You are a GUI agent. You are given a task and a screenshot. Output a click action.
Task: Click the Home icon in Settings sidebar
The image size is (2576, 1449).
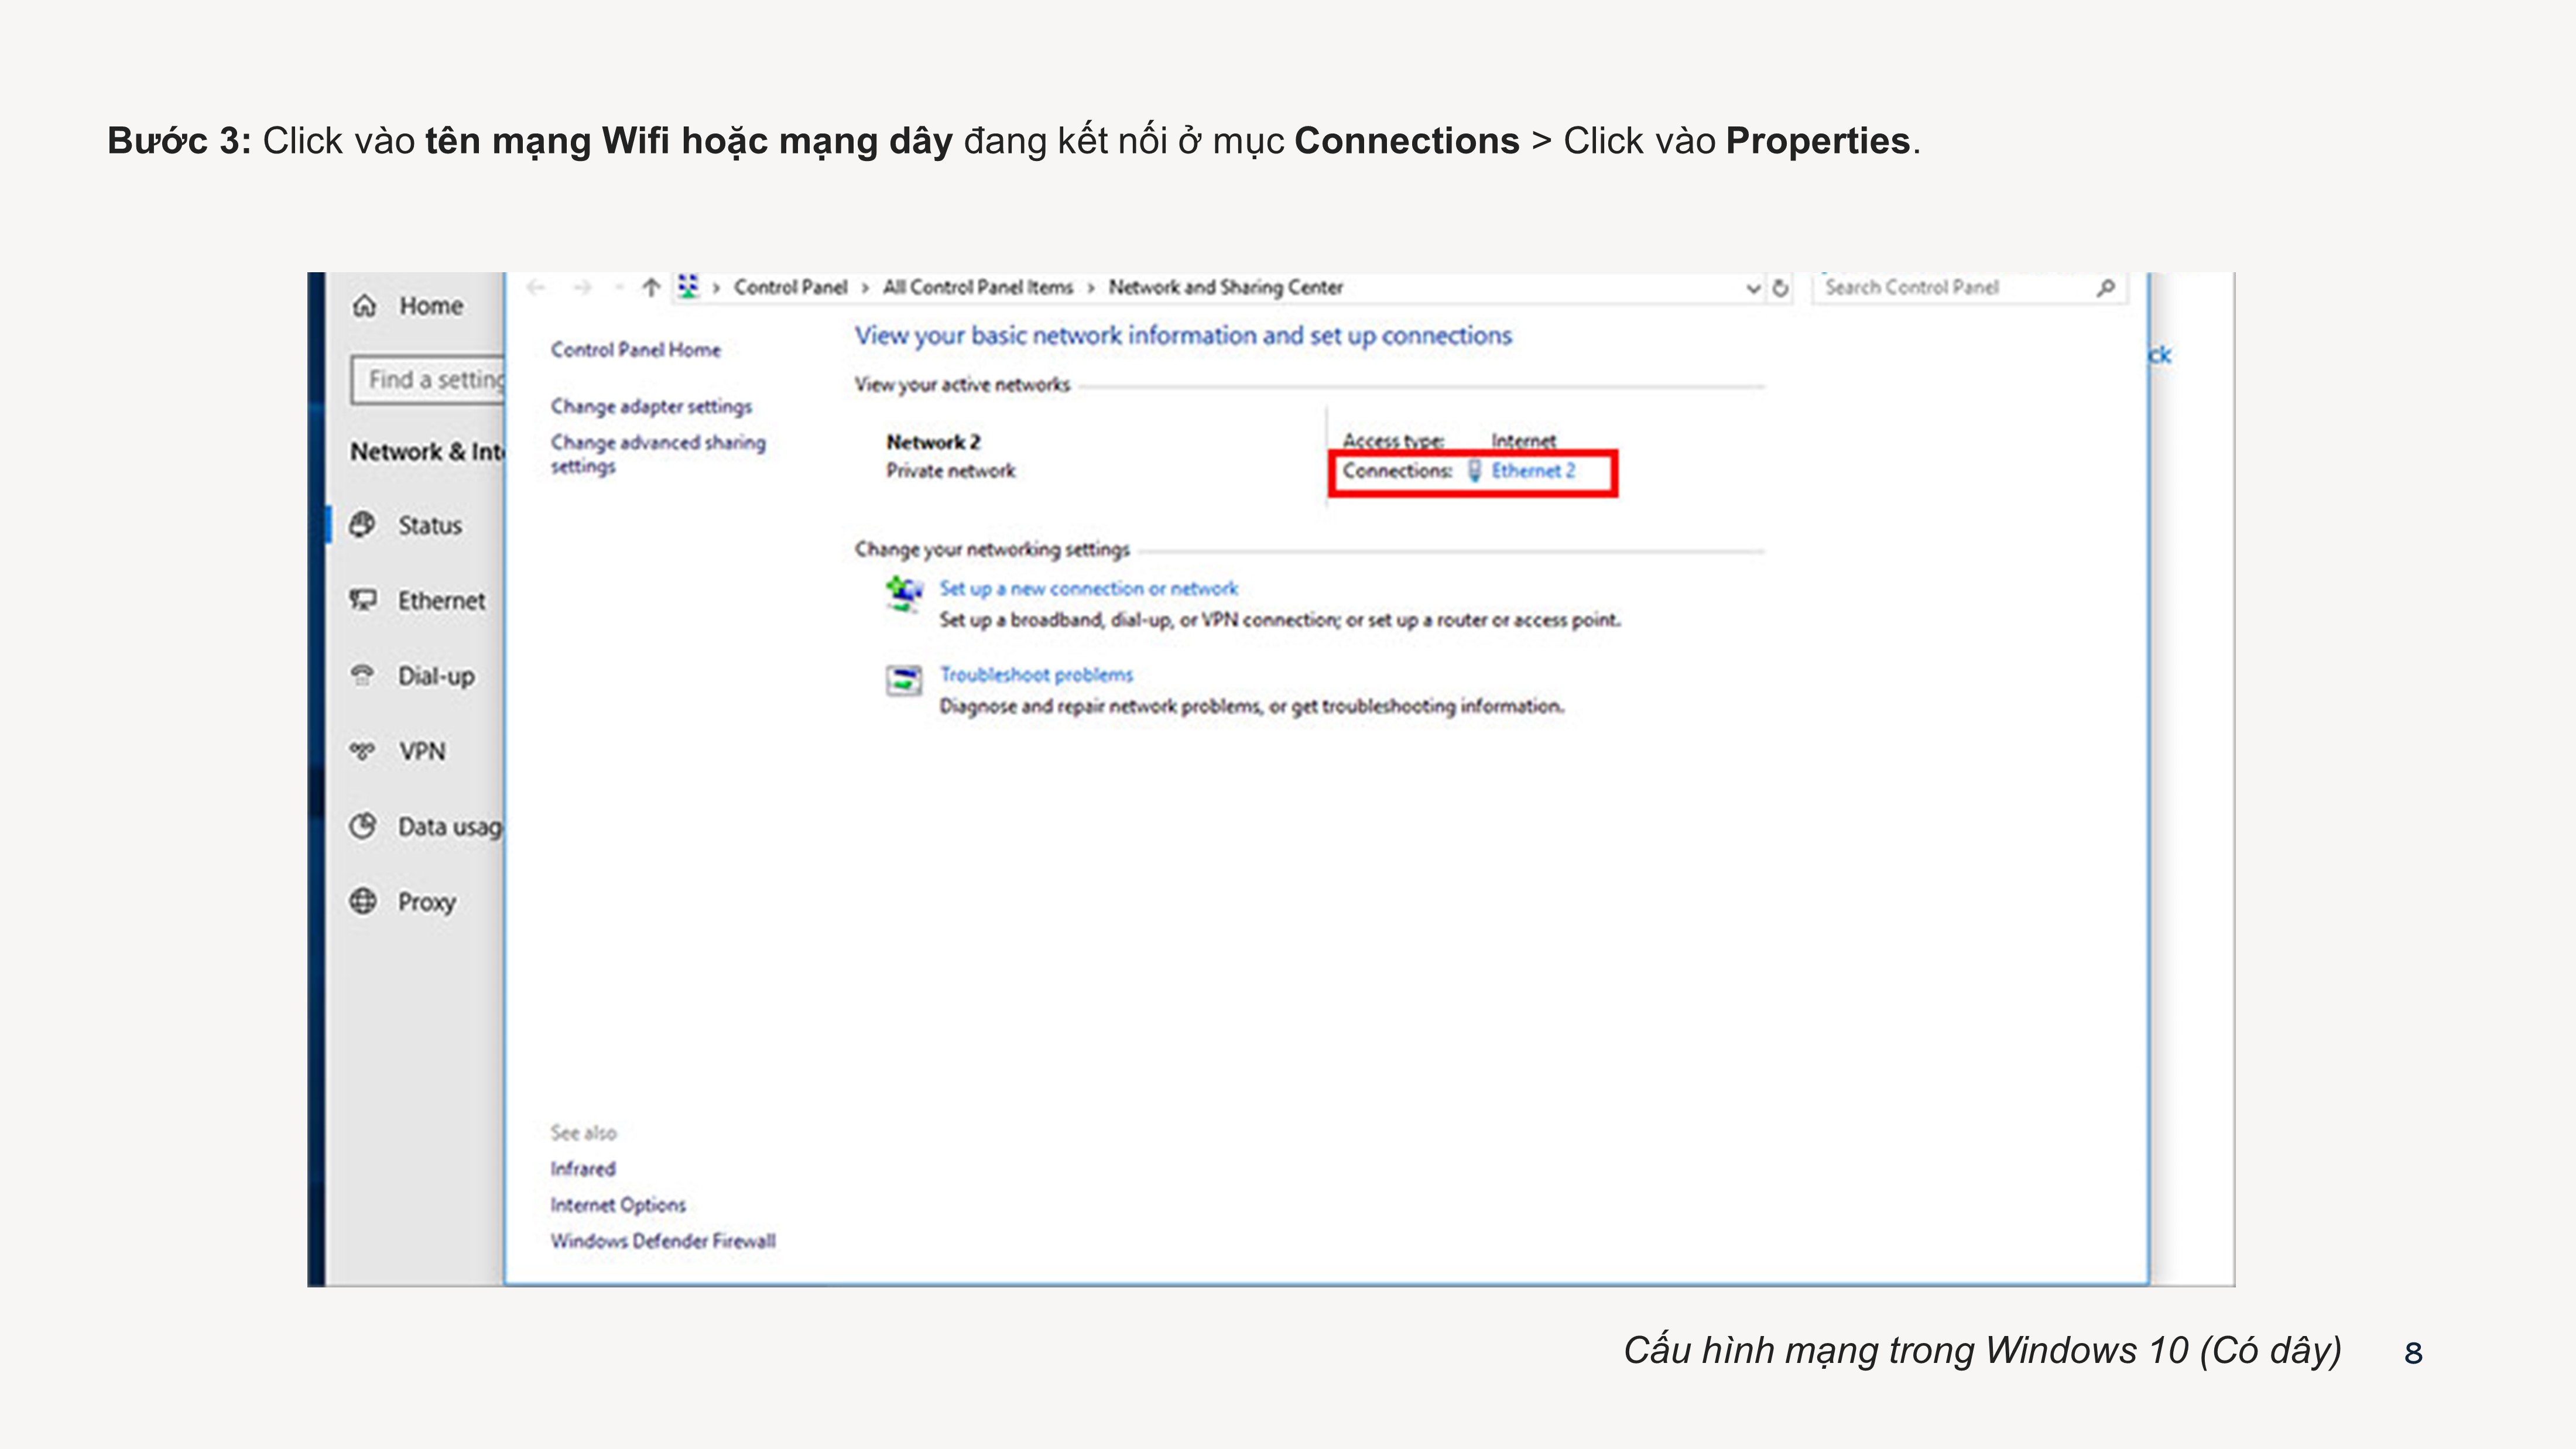[365, 306]
